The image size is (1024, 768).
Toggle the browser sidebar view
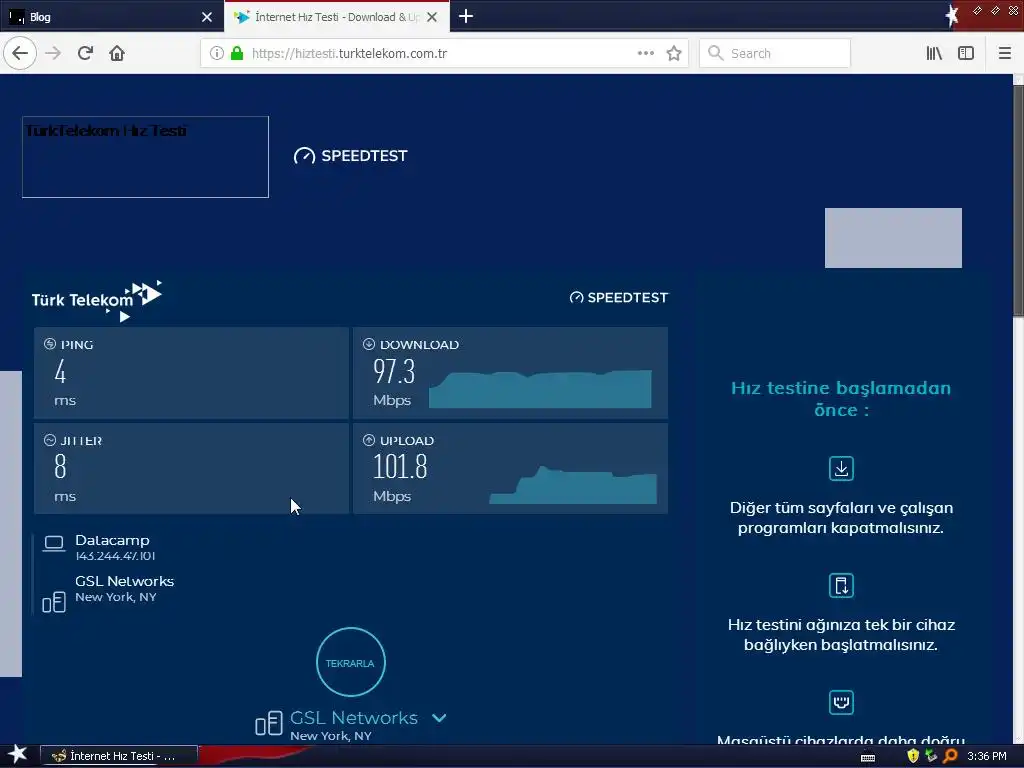click(x=966, y=53)
